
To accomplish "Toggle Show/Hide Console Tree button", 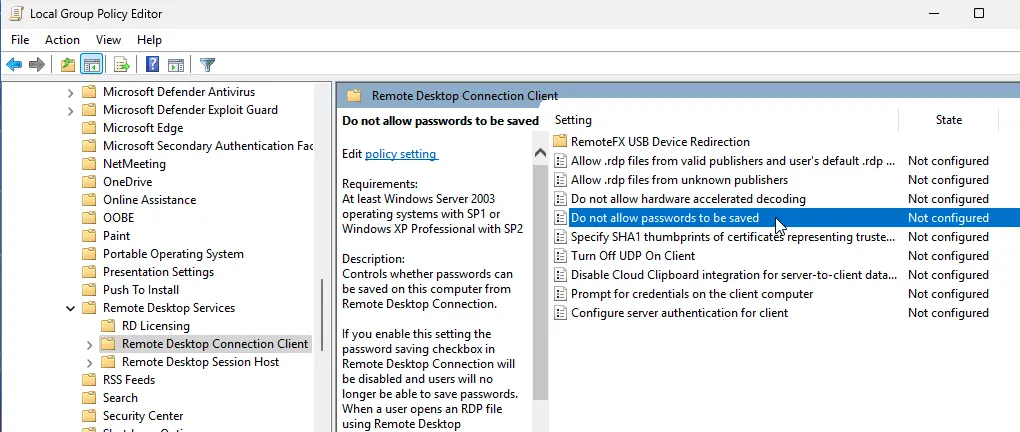I will [x=91, y=65].
